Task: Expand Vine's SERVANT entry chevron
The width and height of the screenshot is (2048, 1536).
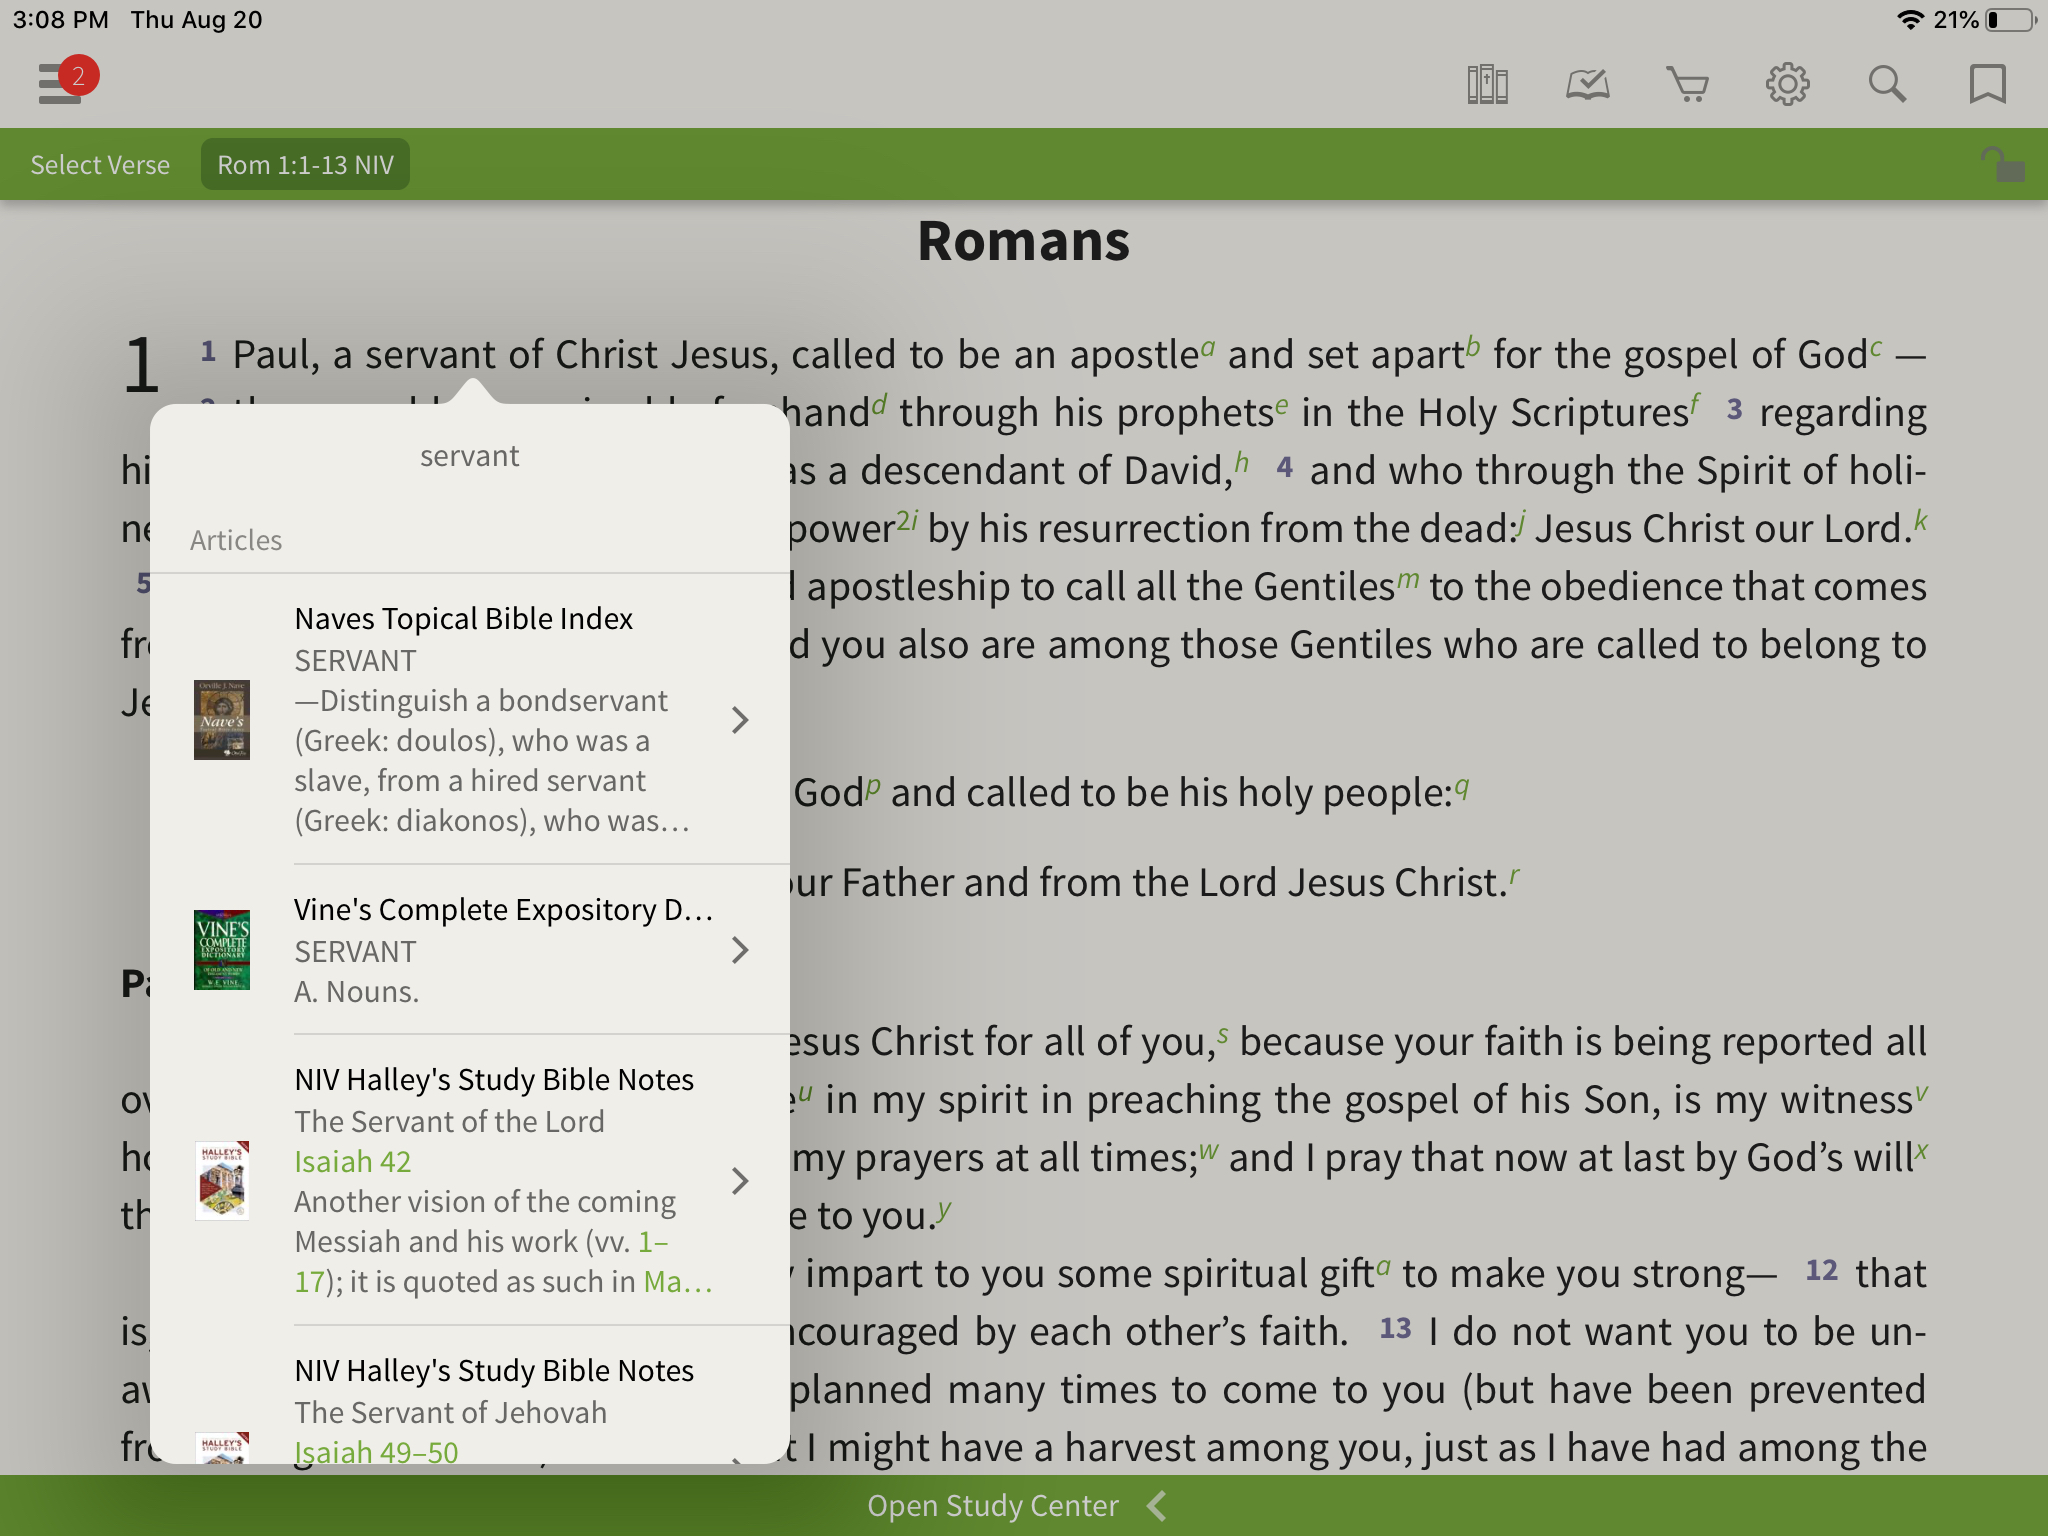Action: click(x=740, y=950)
